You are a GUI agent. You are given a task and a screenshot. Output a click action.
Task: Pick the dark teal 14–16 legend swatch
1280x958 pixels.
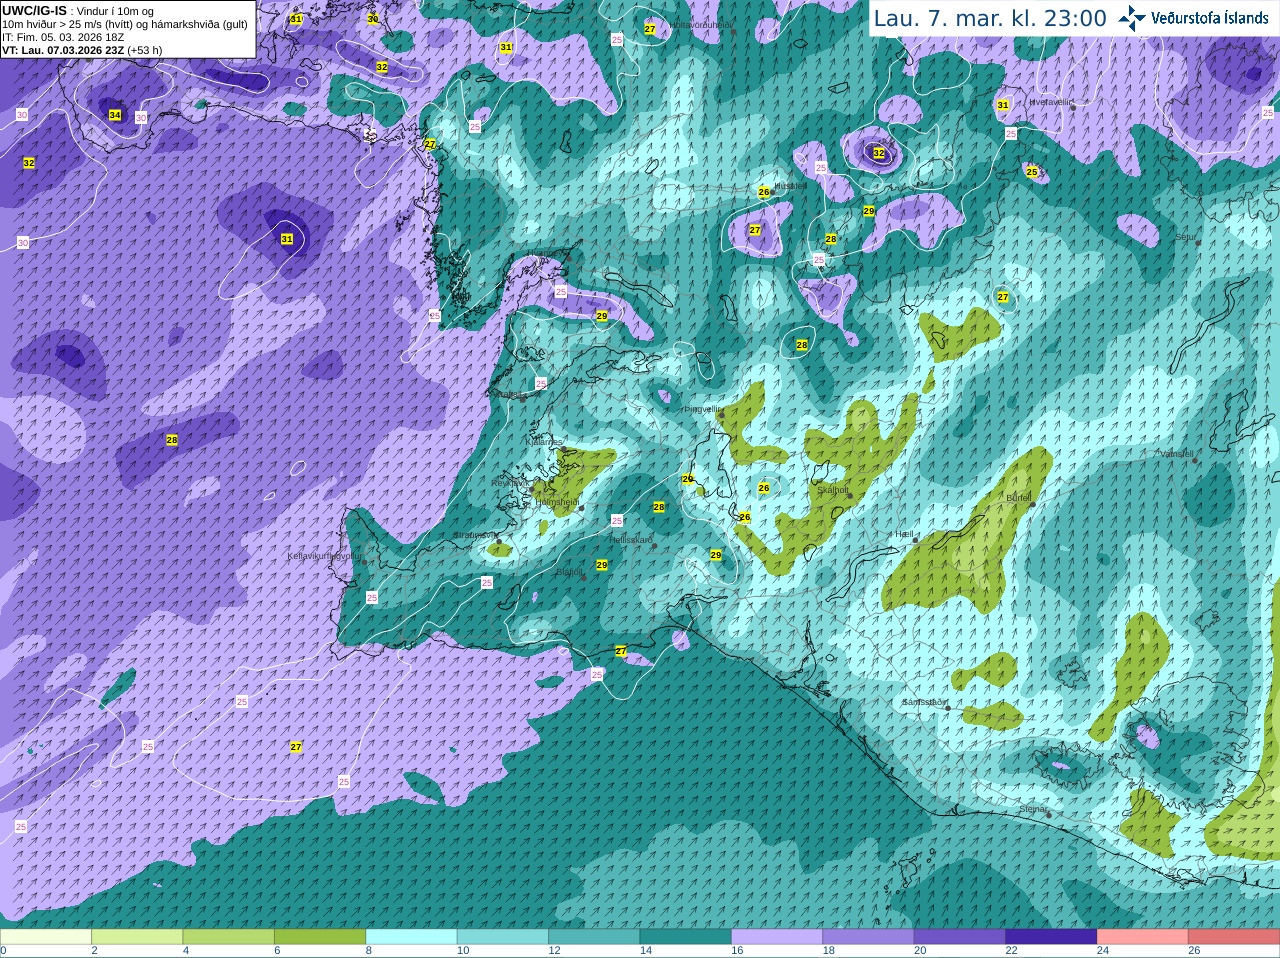tap(686, 937)
